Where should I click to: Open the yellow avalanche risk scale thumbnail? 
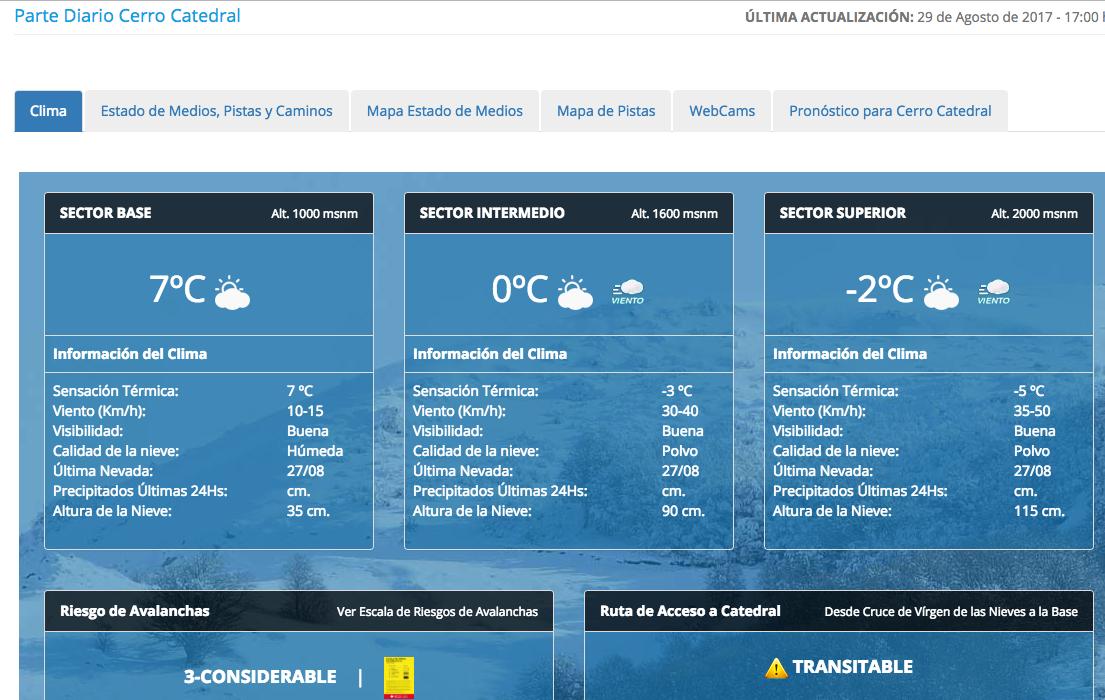pyautogui.click(x=399, y=677)
